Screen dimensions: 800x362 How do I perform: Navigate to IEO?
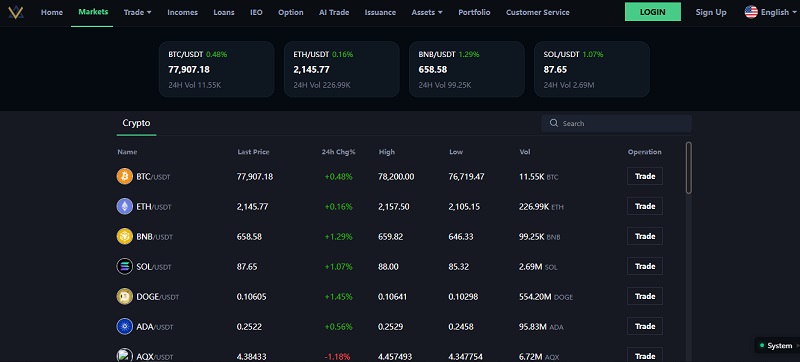point(257,12)
